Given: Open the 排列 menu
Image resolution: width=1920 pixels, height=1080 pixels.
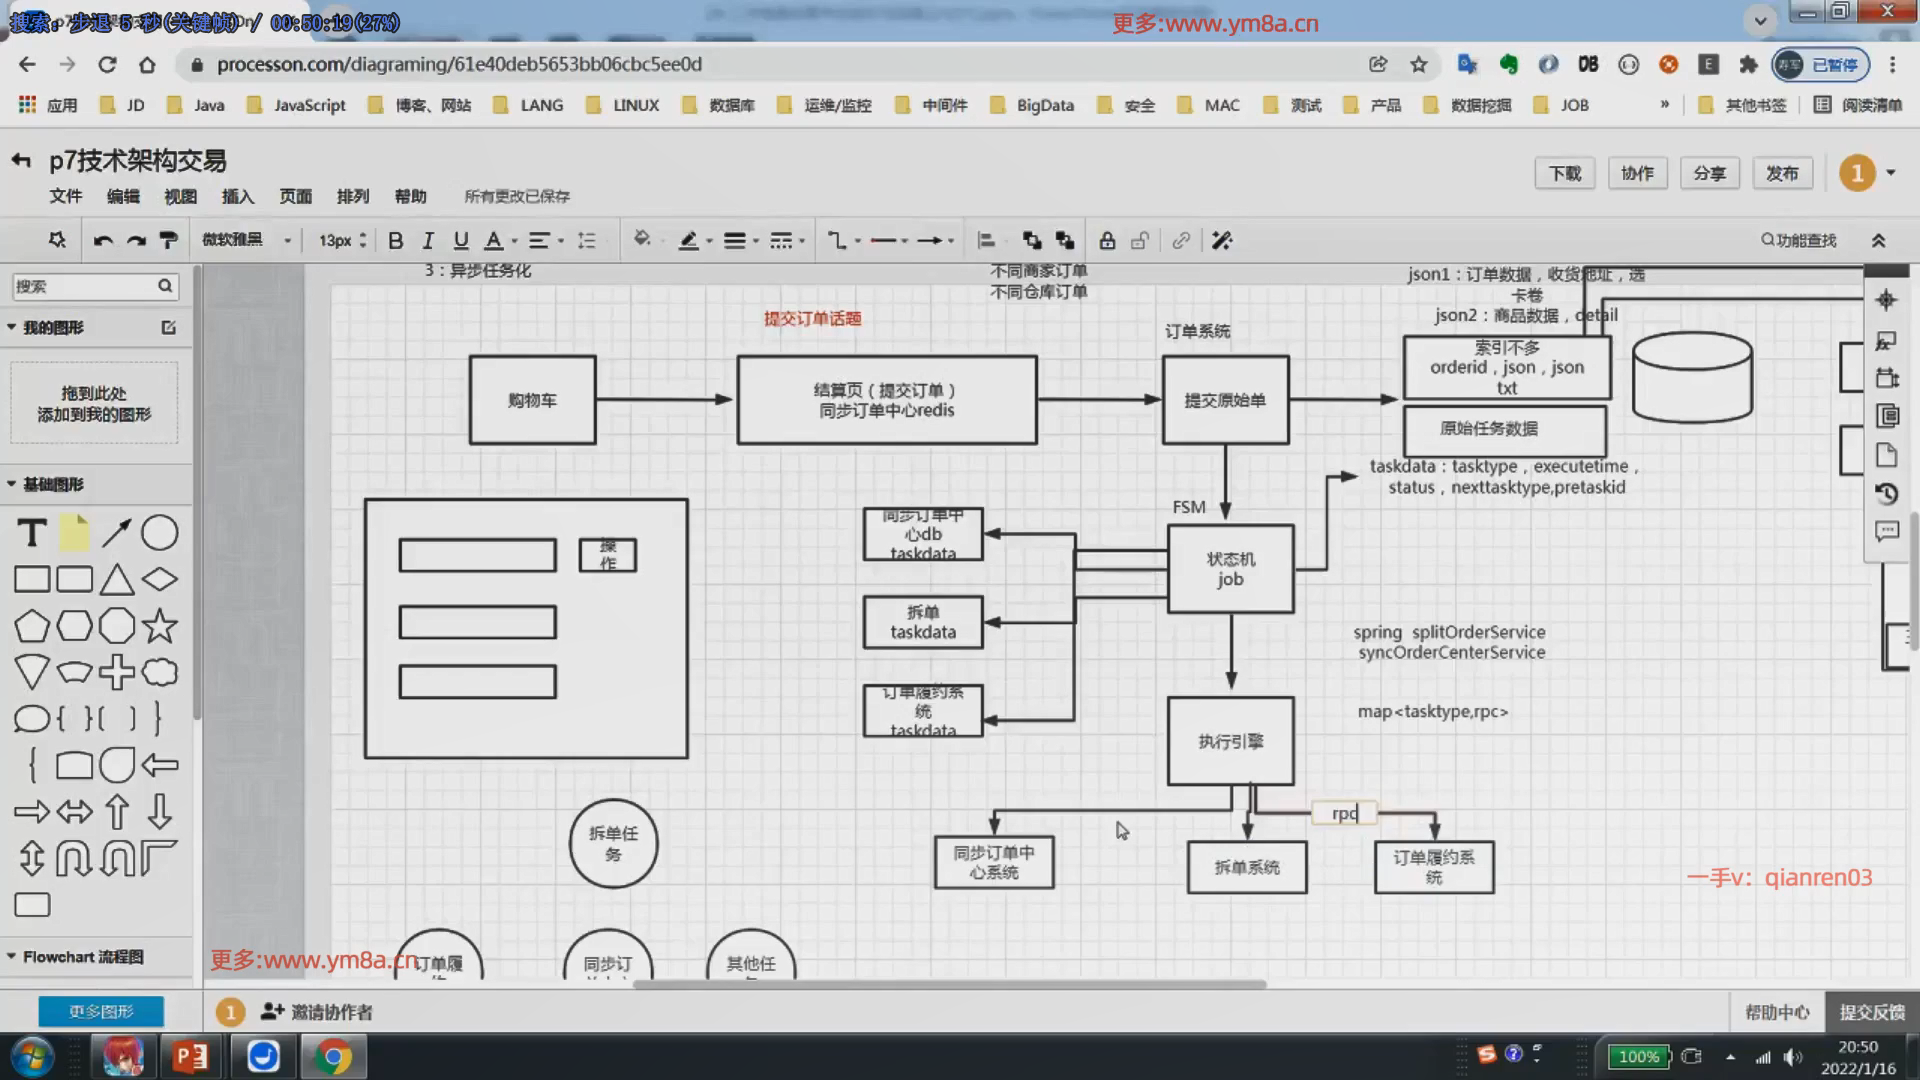Looking at the screenshot, I should [352, 196].
